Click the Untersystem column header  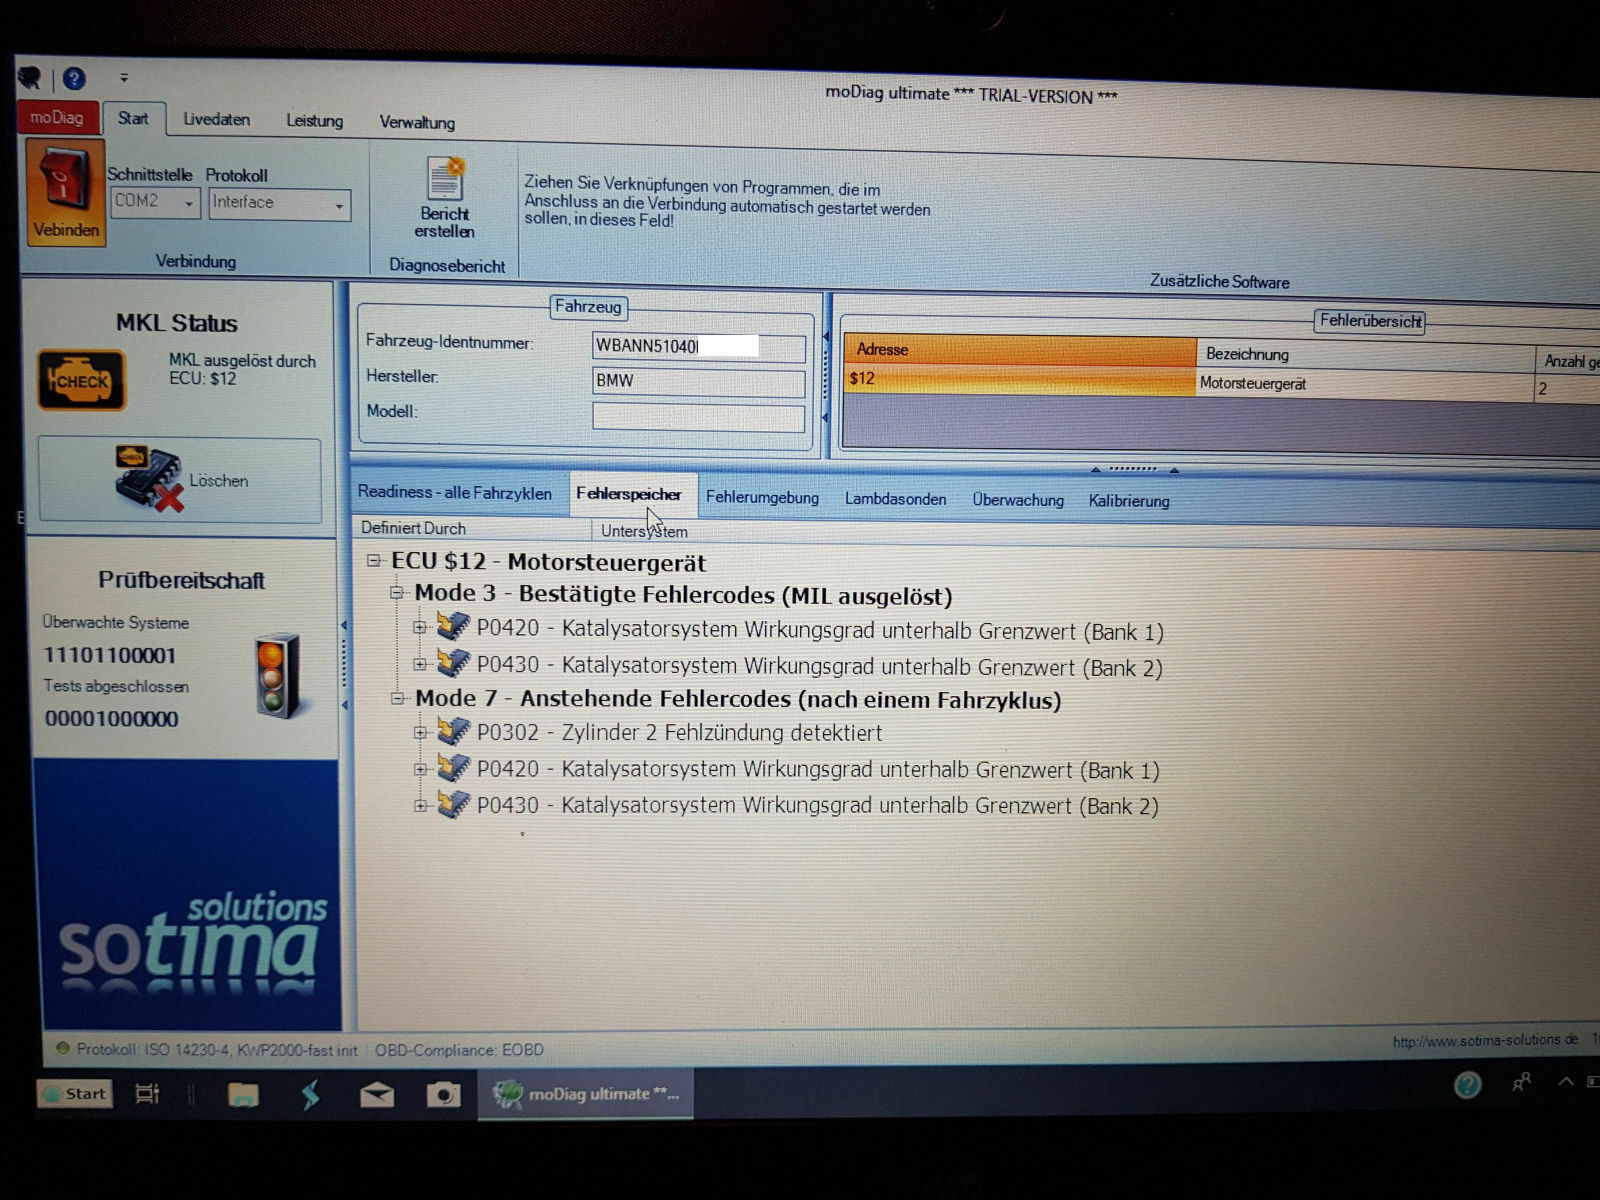[644, 531]
